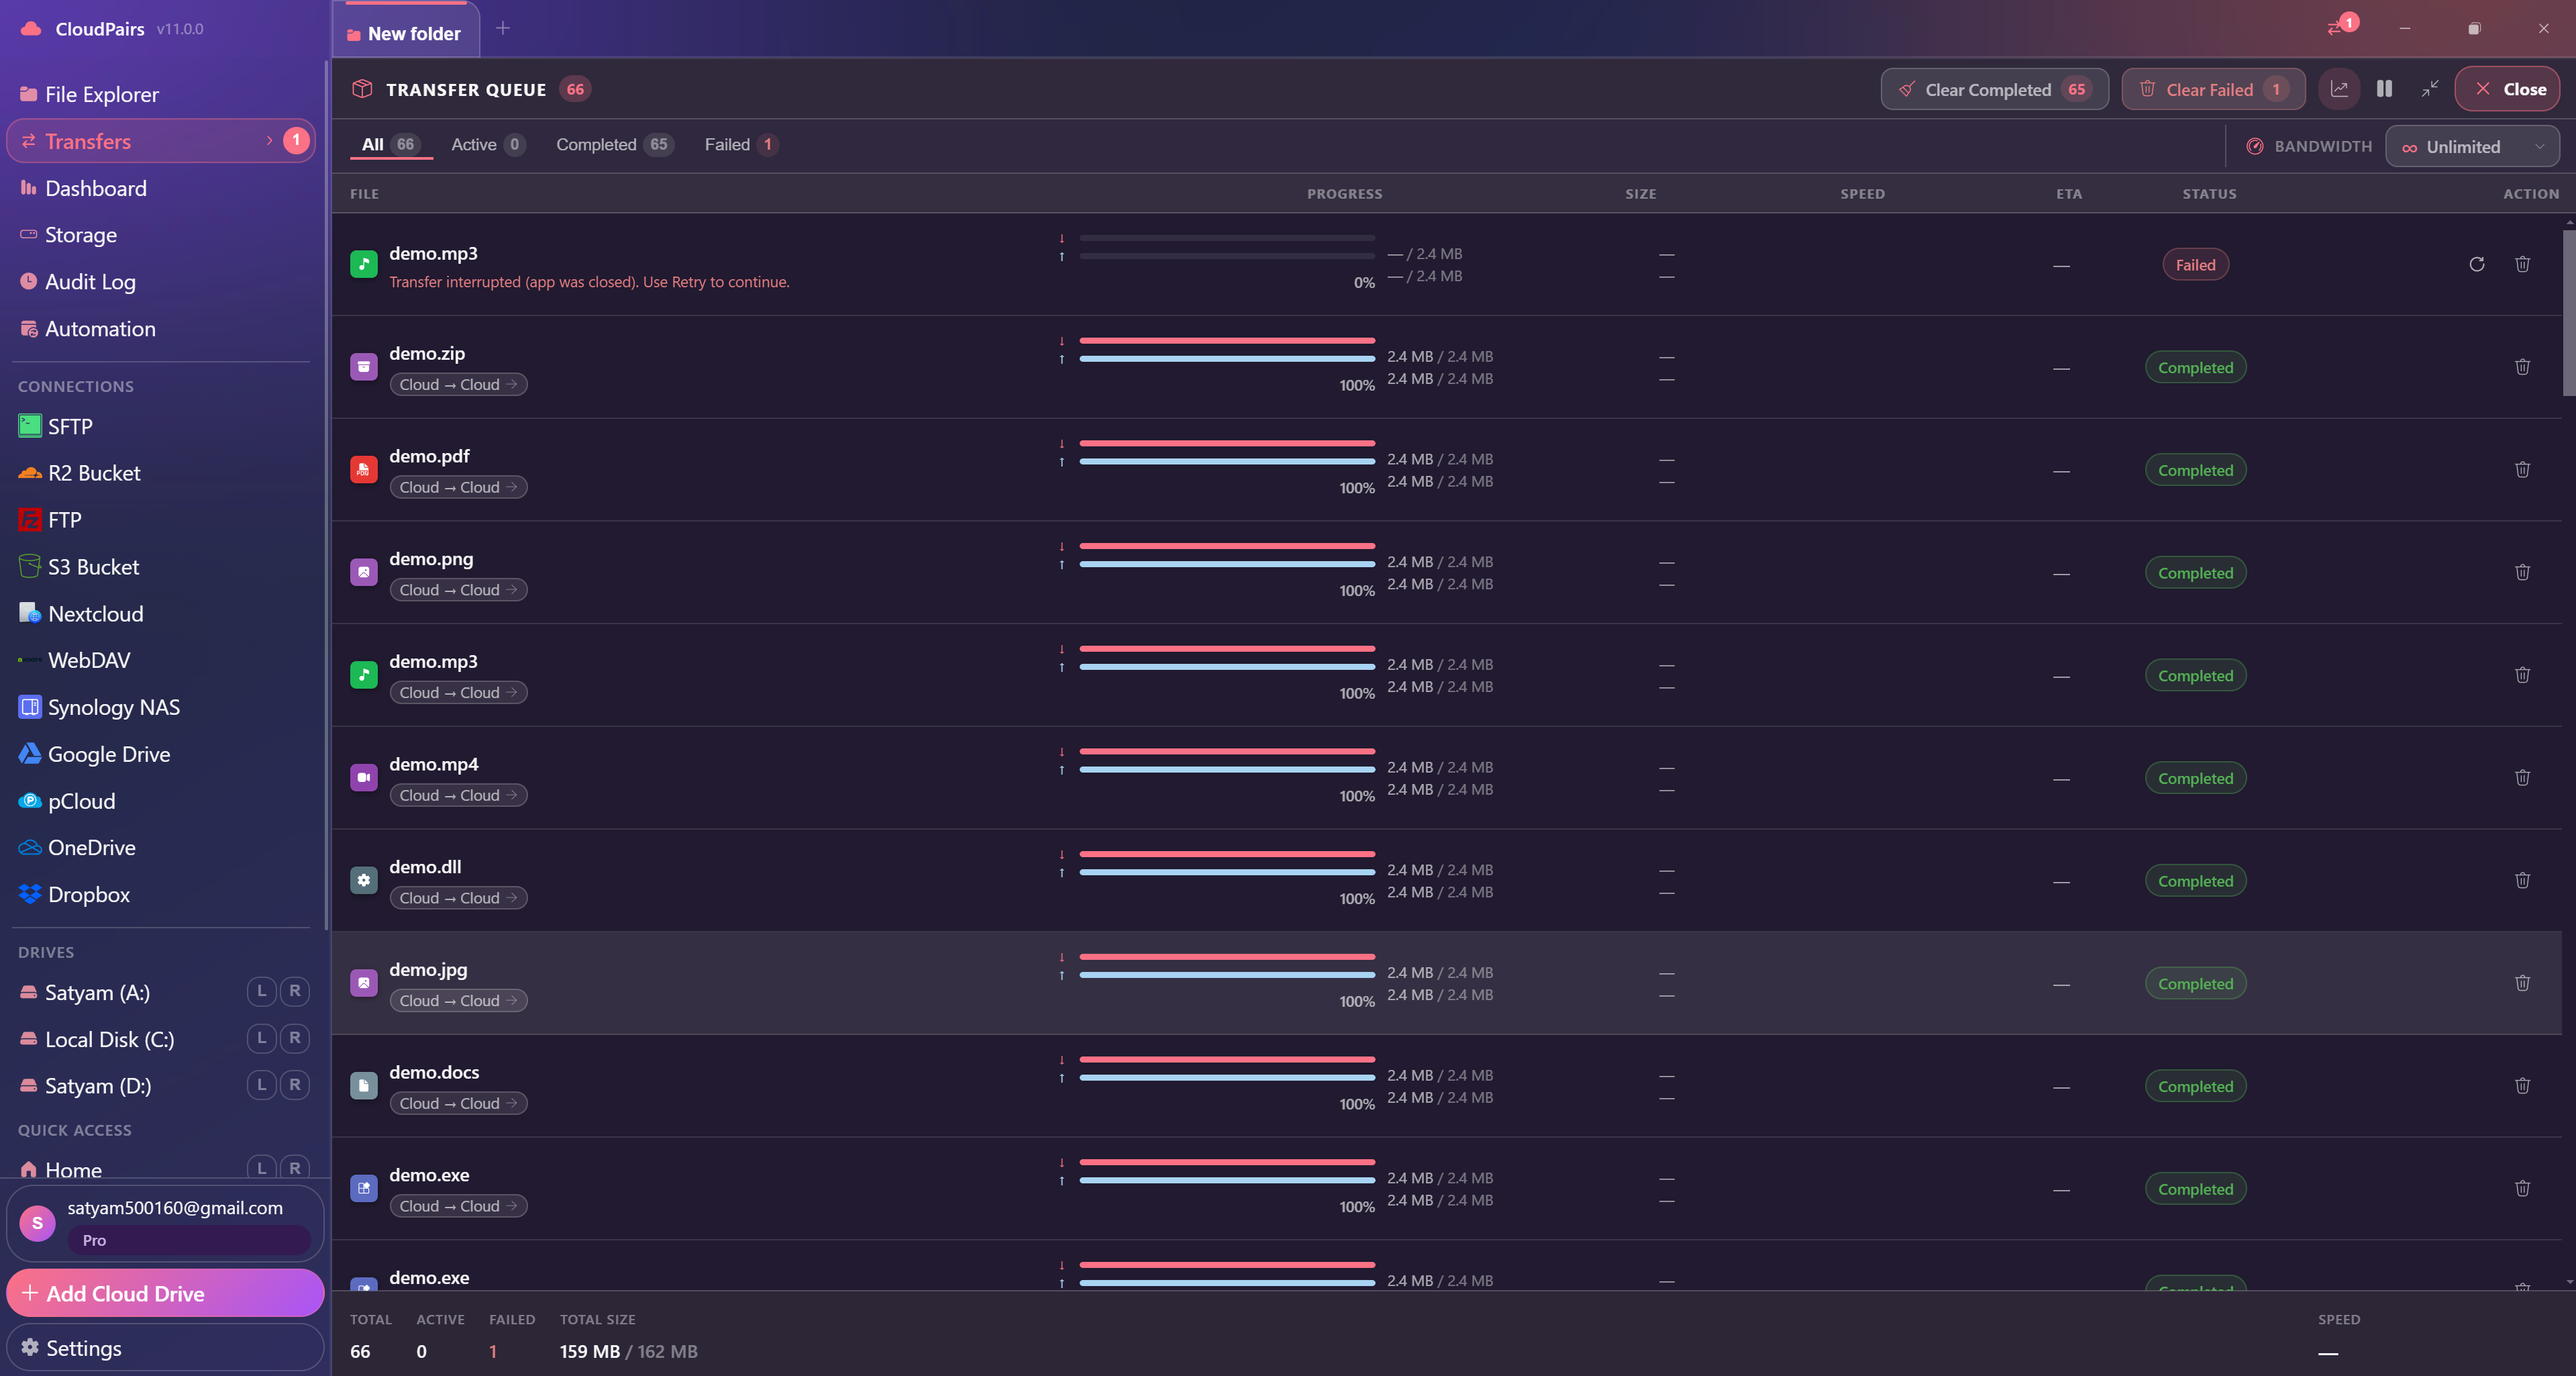2576x1376 pixels.
Task: Delete the demo.mp4 transfer entry
Action: 2522,778
